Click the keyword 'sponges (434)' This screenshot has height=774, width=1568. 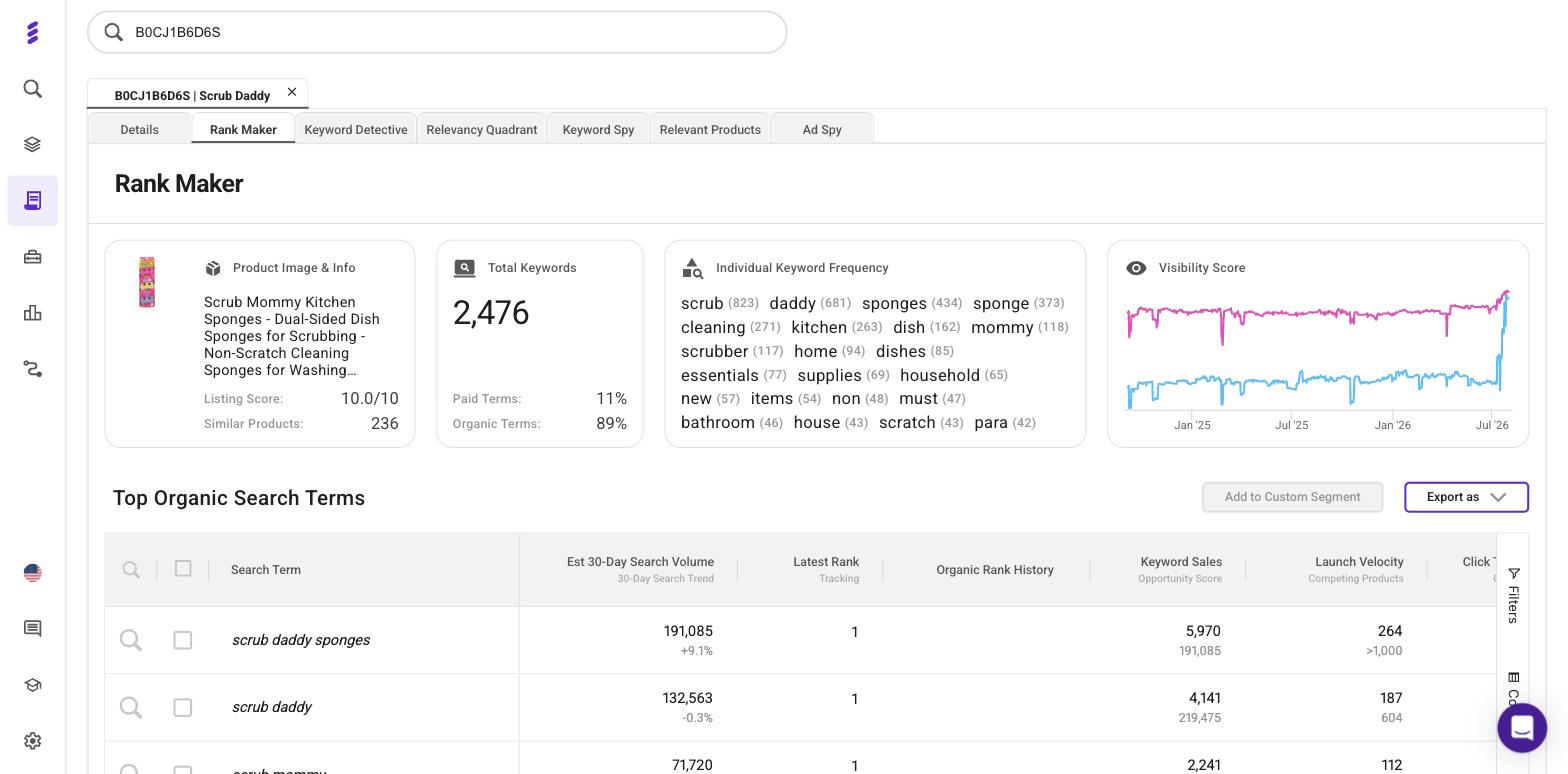[x=912, y=303]
